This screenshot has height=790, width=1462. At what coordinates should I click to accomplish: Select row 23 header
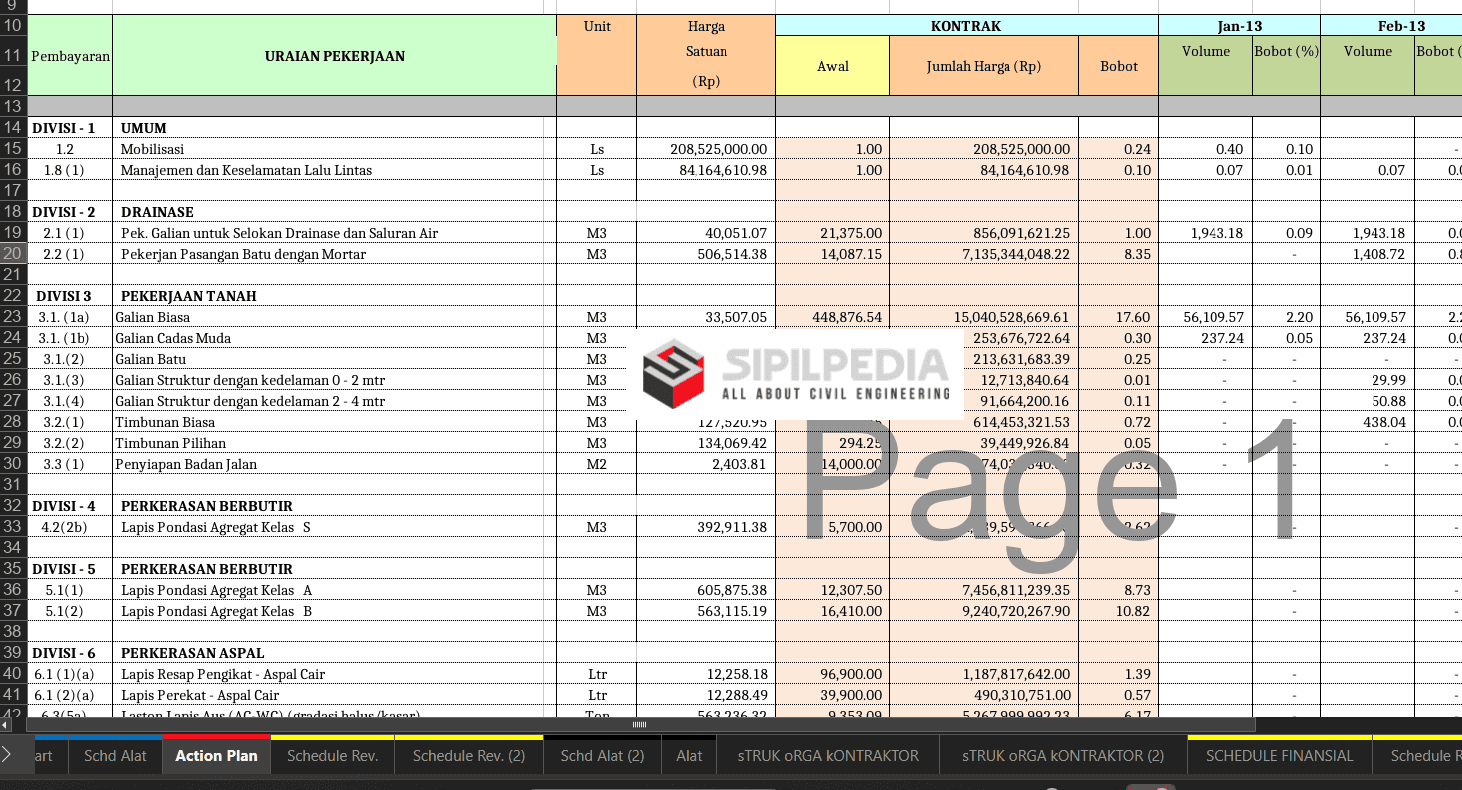click(13, 317)
